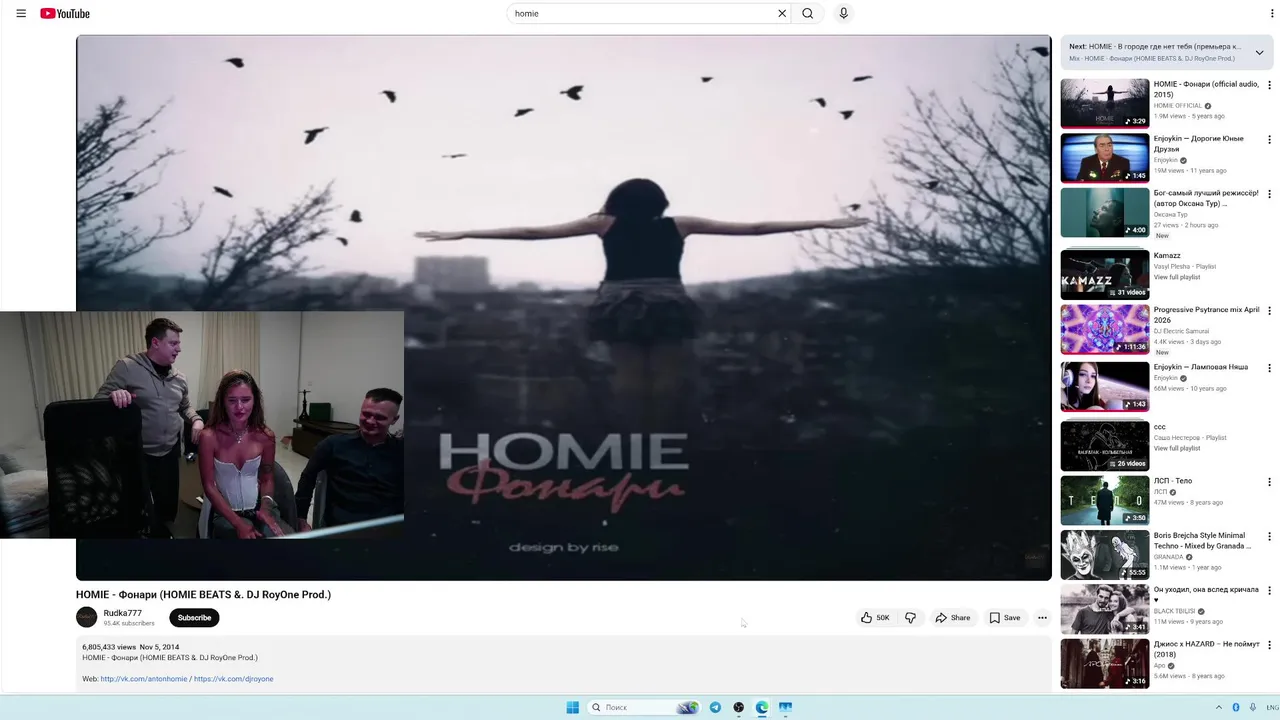Play the "Он уходил, она вслед кричала" thumbnail

coord(1105,609)
